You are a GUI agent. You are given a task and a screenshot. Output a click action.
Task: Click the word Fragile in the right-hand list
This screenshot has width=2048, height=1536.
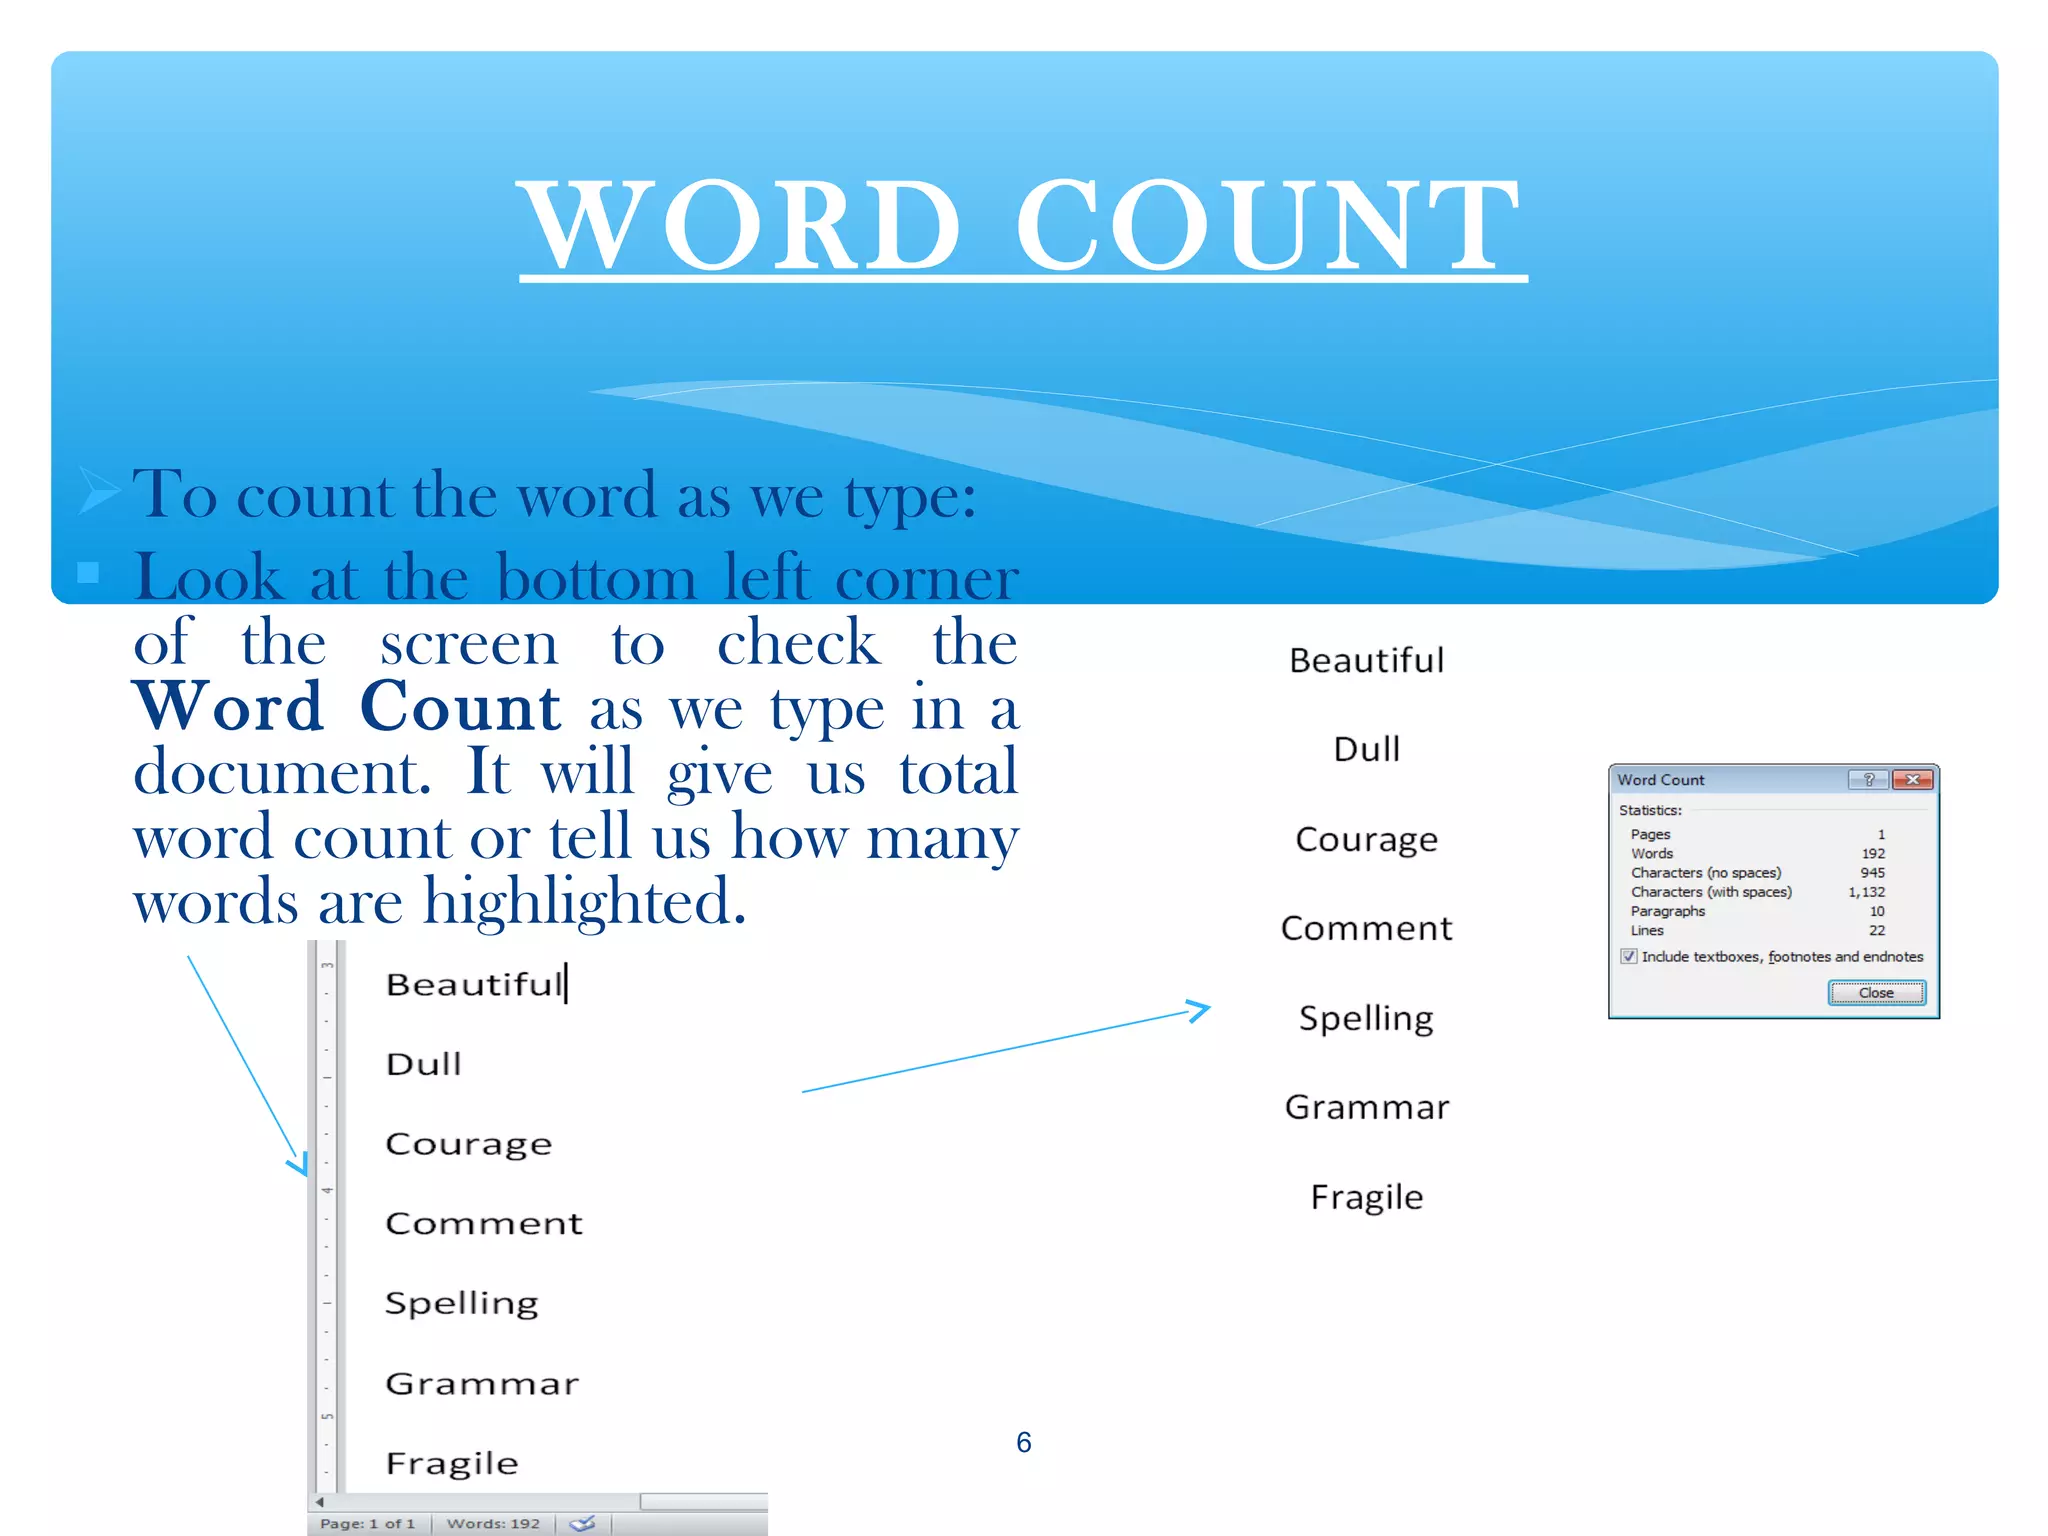(x=1367, y=1197)
